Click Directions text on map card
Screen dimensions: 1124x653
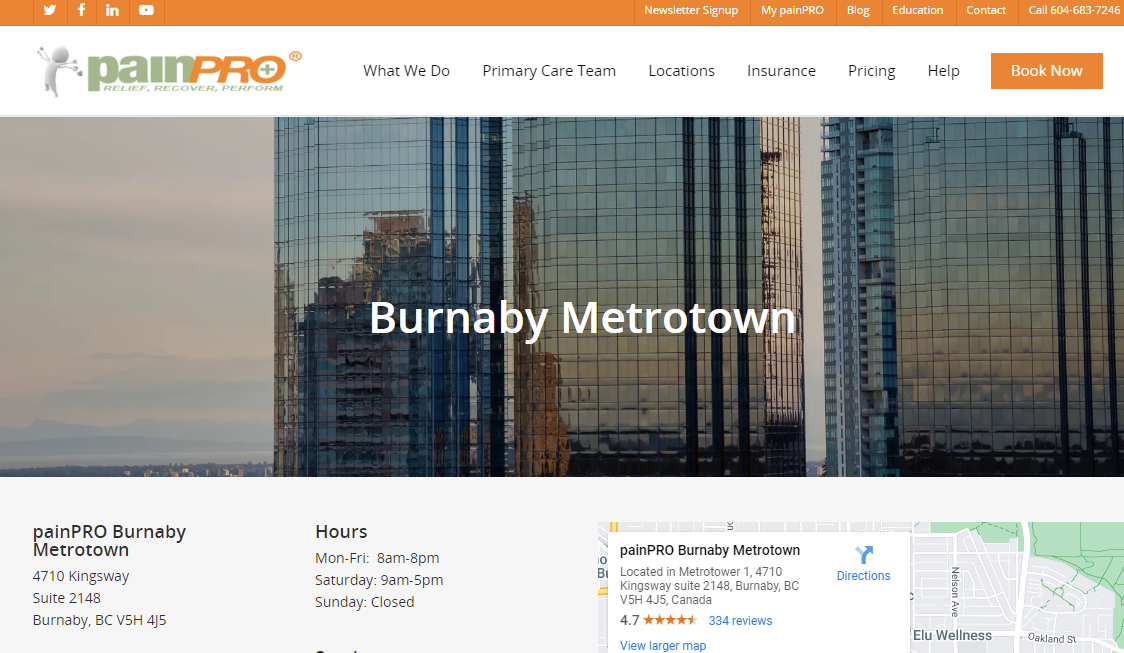tap(863, 576)
